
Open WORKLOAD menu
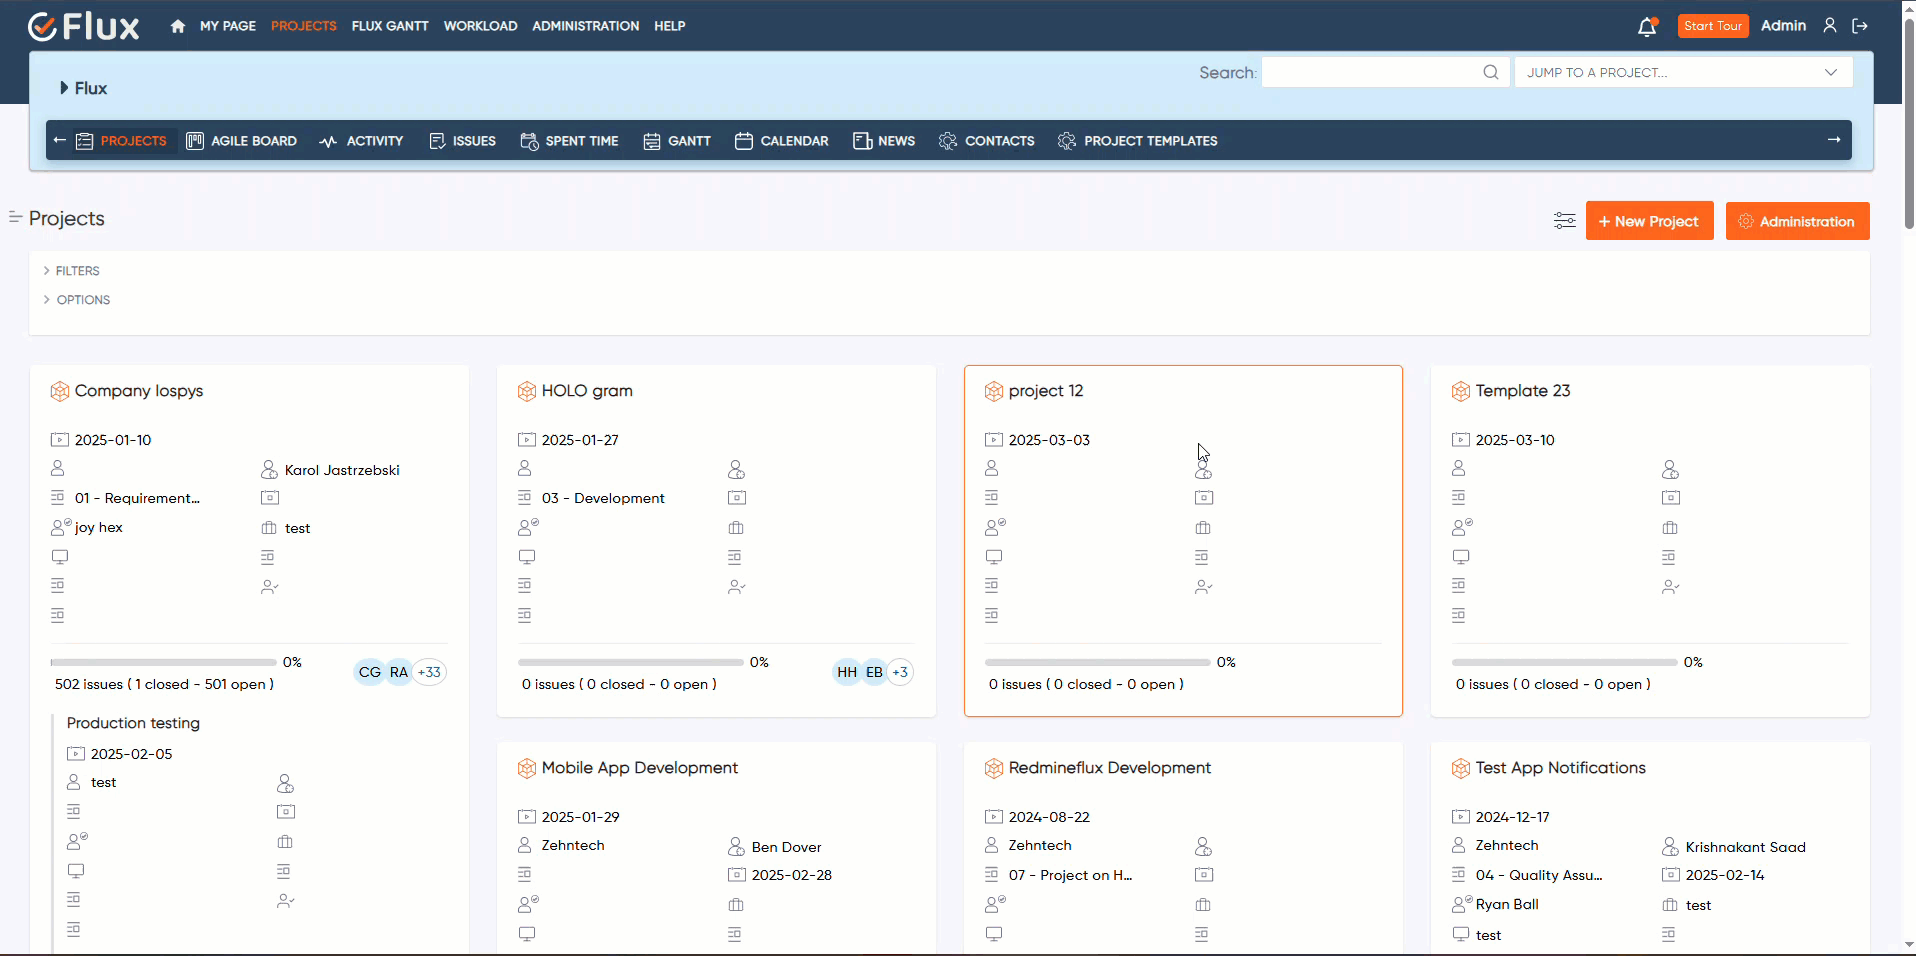(481, 26)
